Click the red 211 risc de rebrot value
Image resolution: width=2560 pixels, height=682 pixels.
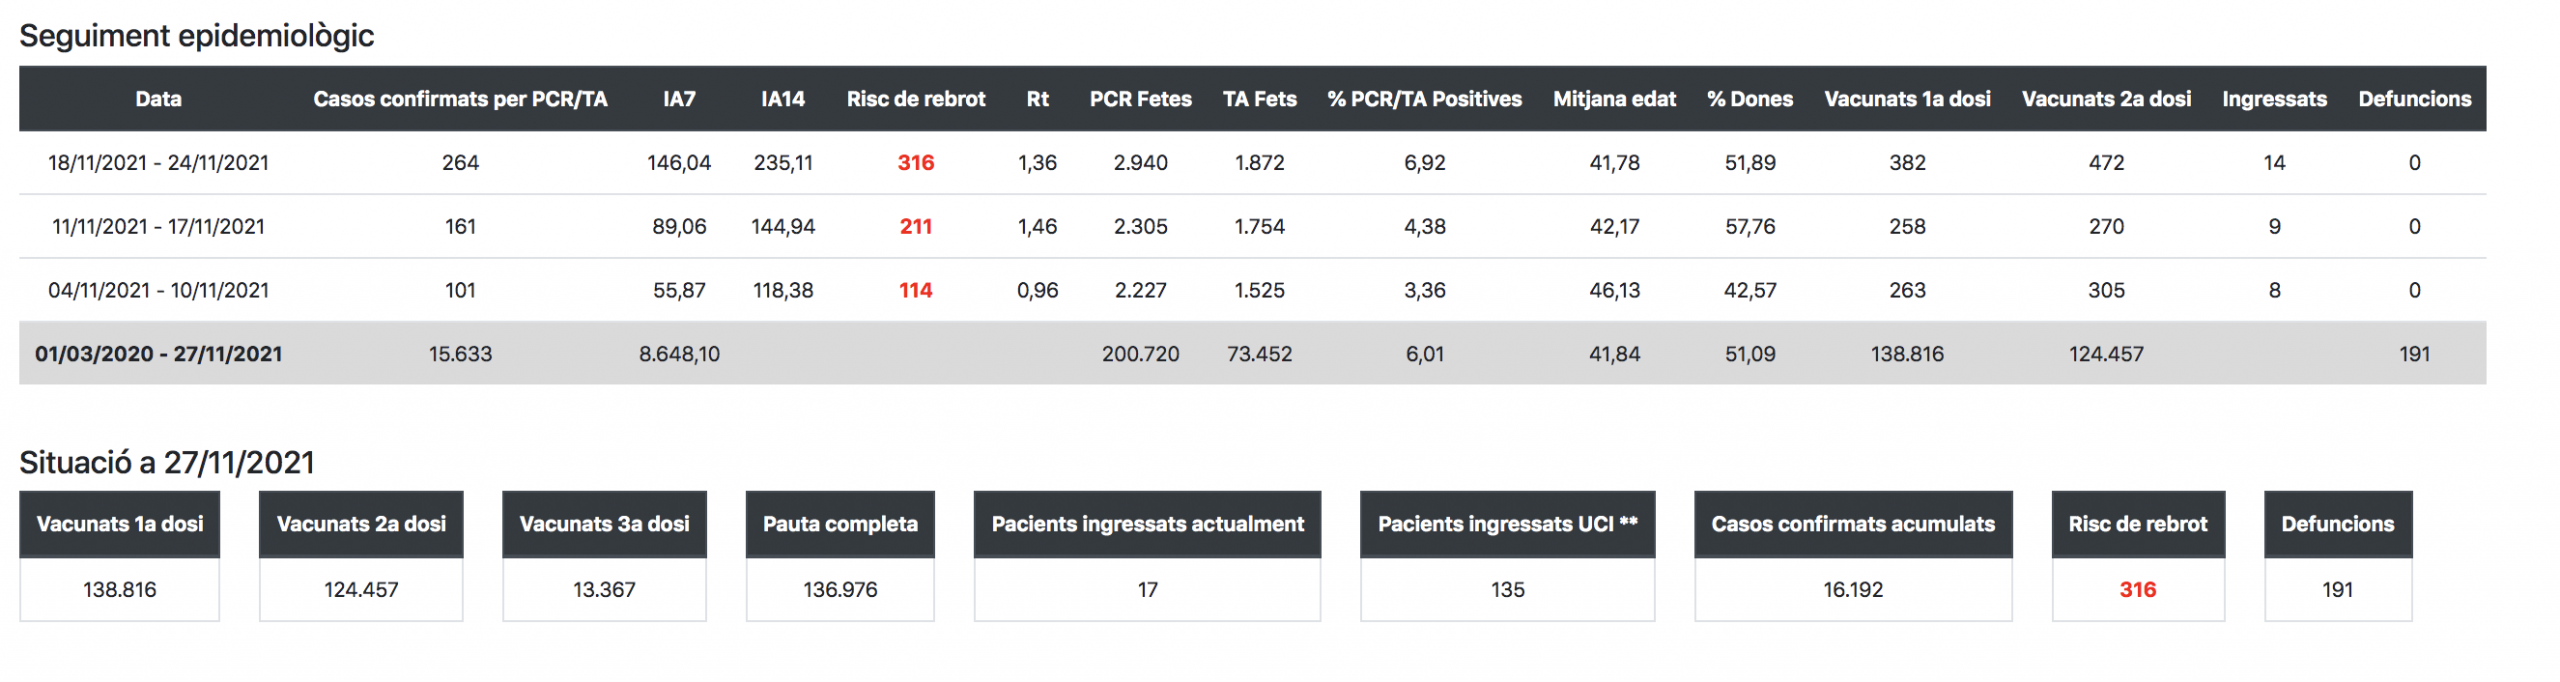[915, 227]
